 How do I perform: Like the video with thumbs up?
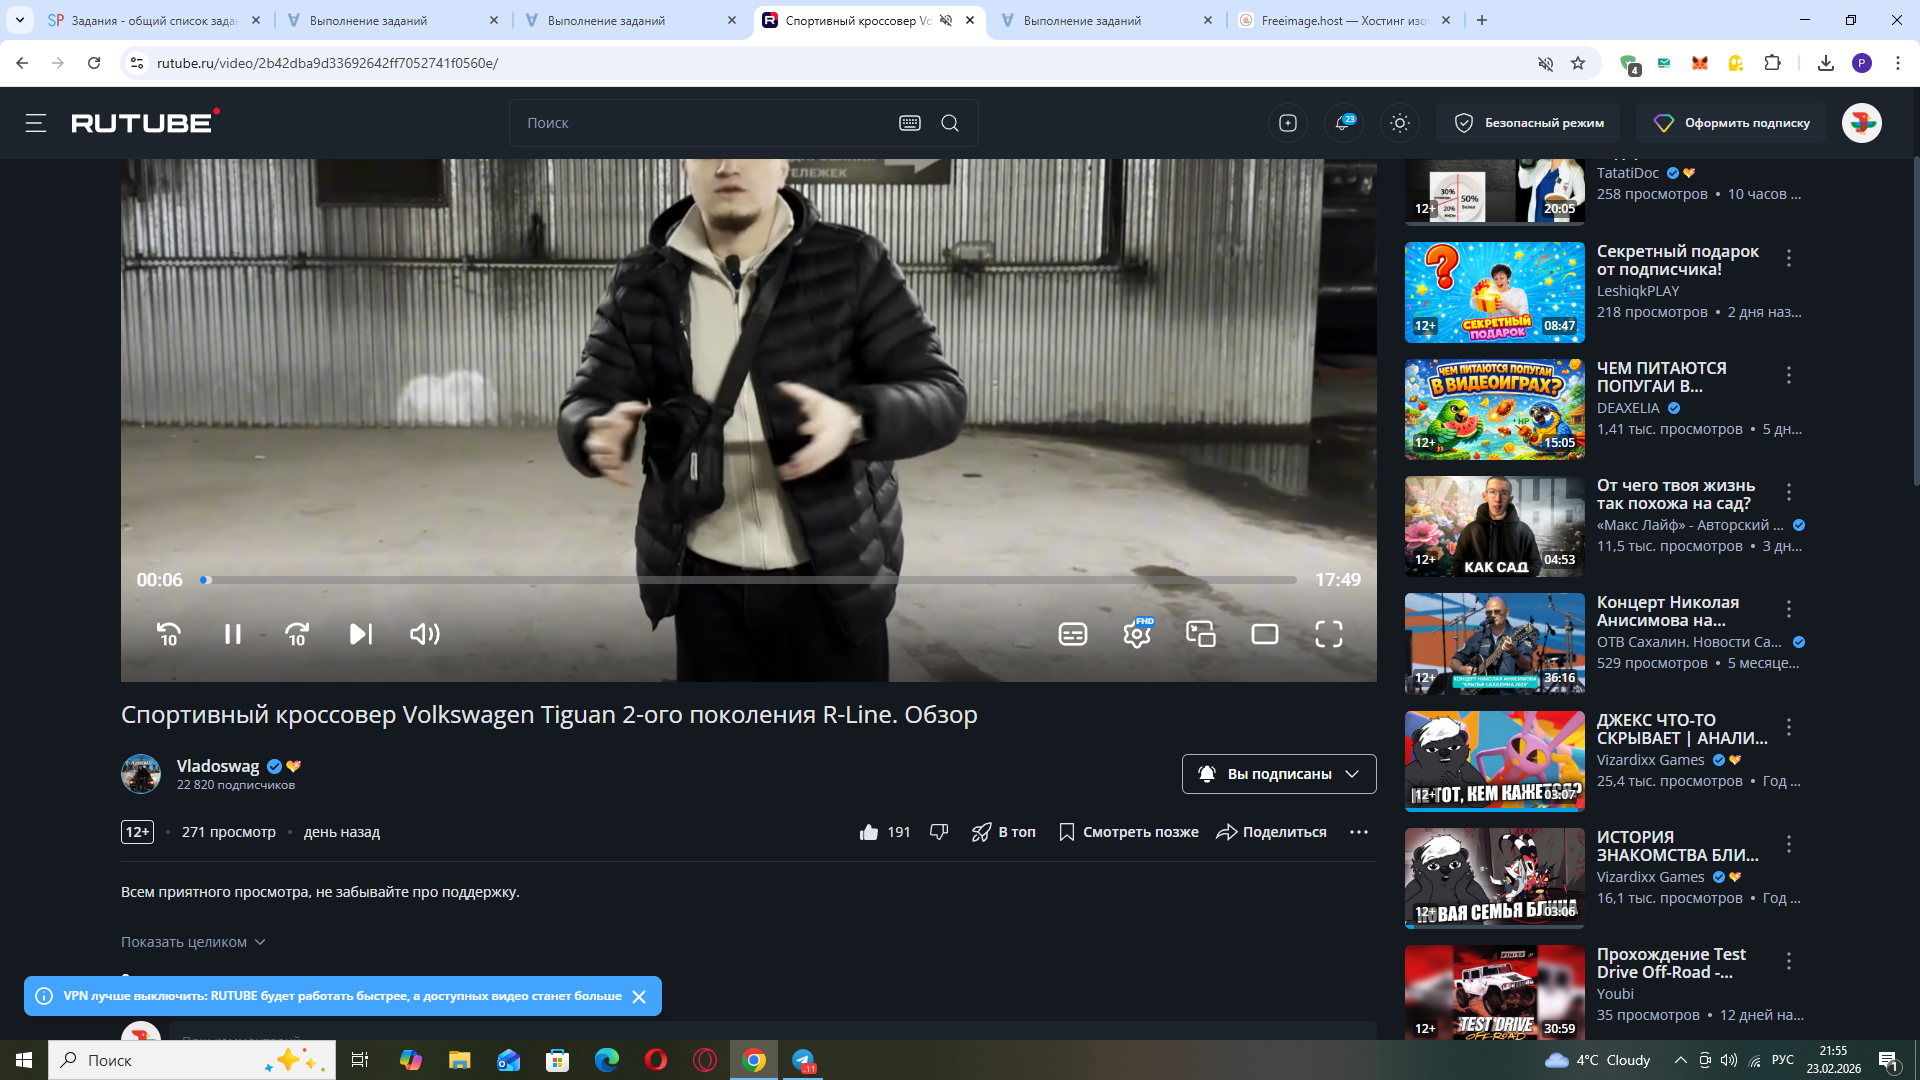869,832
